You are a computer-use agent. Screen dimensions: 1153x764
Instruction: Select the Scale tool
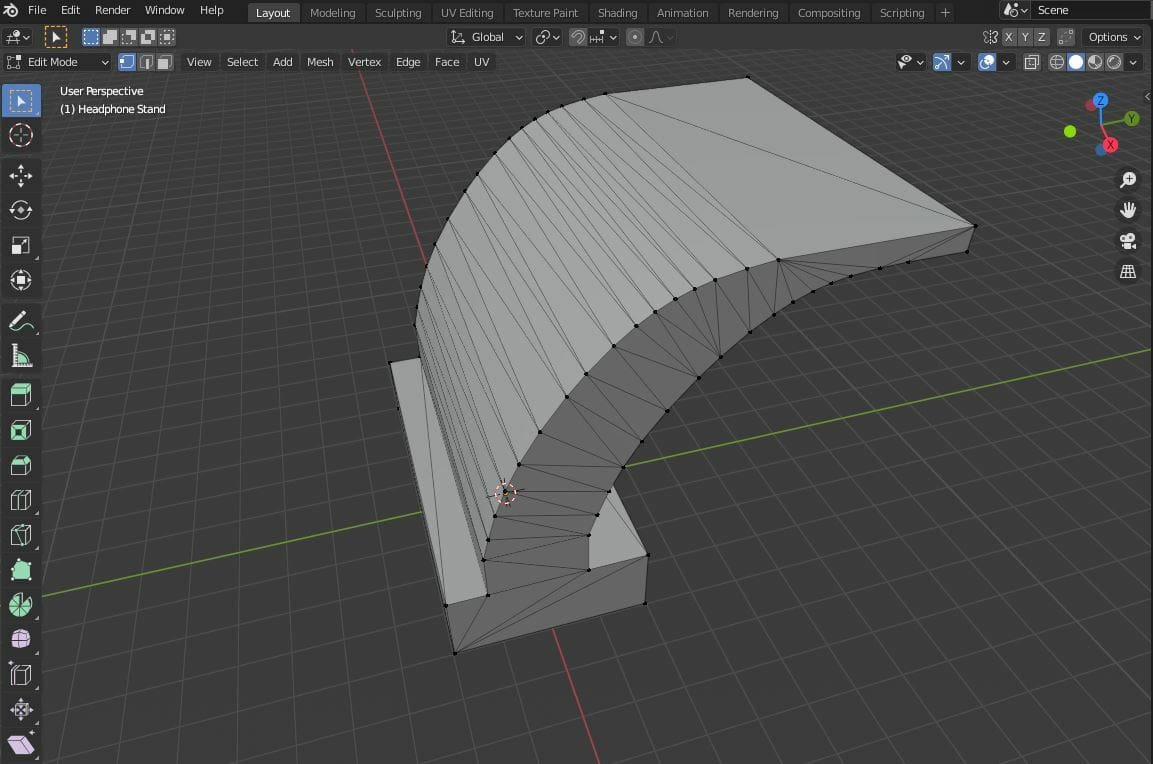[21, 245]
